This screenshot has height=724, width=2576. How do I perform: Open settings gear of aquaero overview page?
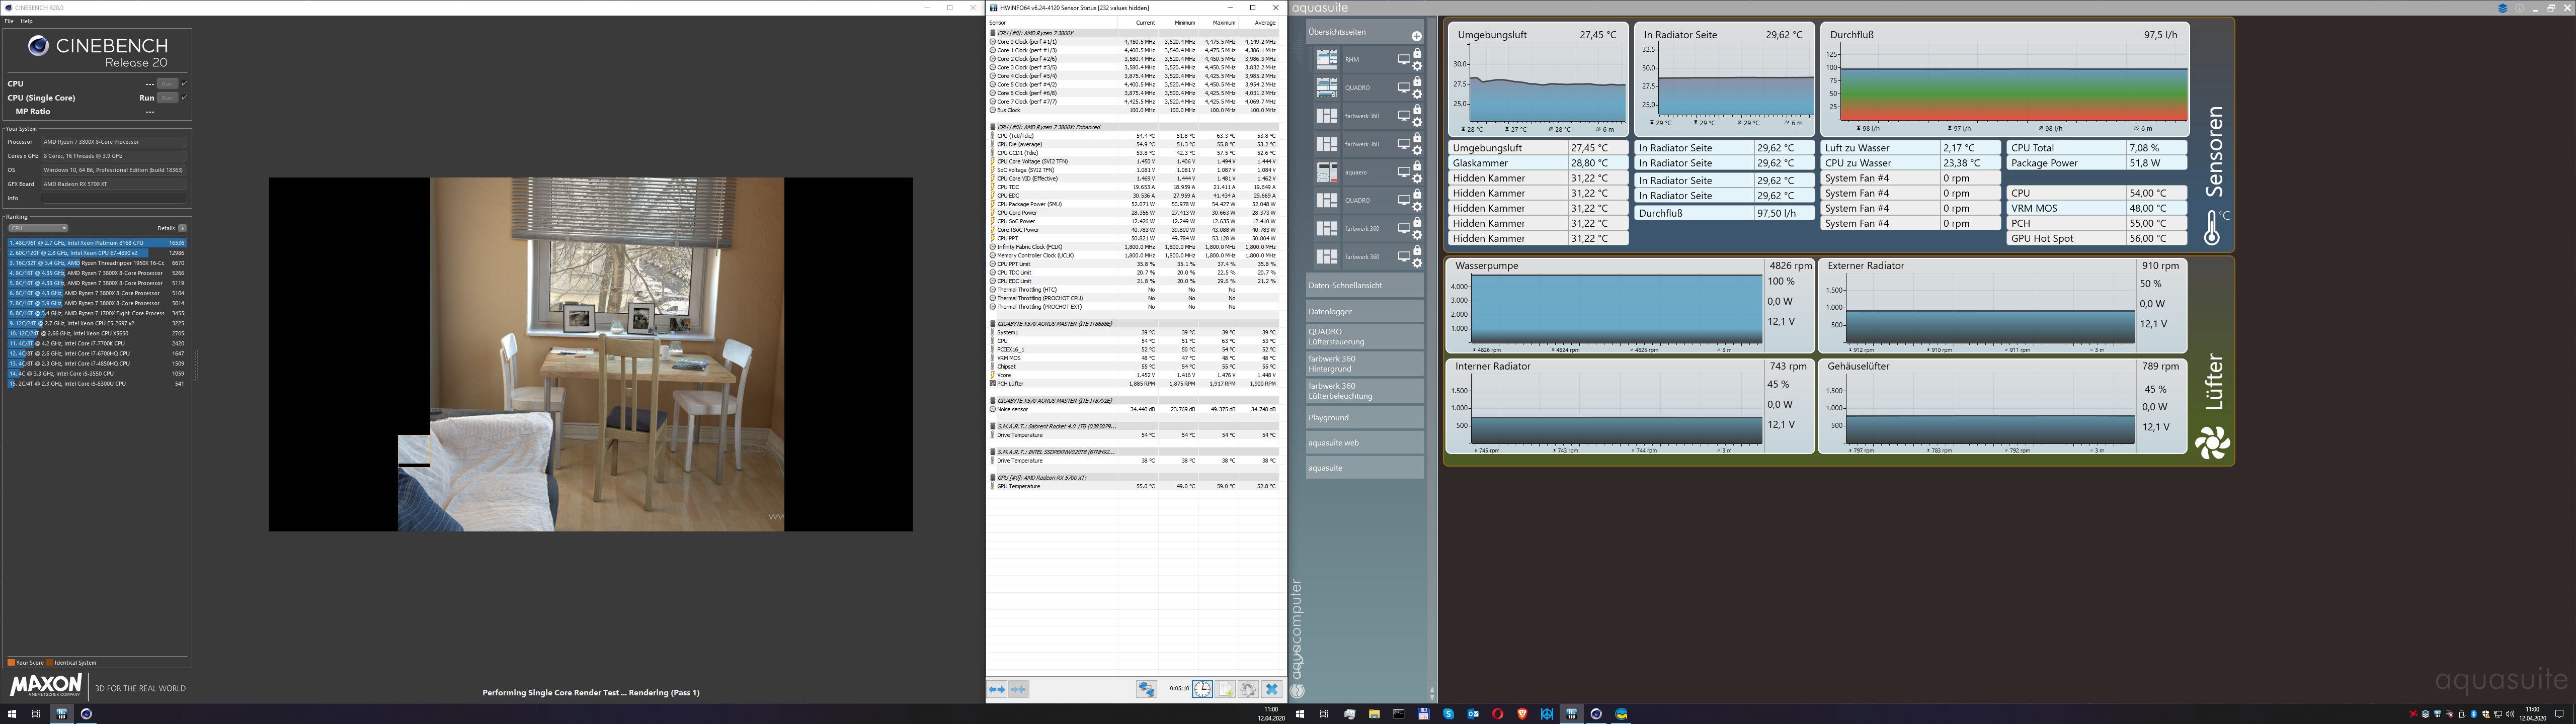[x=1417, y=179]
